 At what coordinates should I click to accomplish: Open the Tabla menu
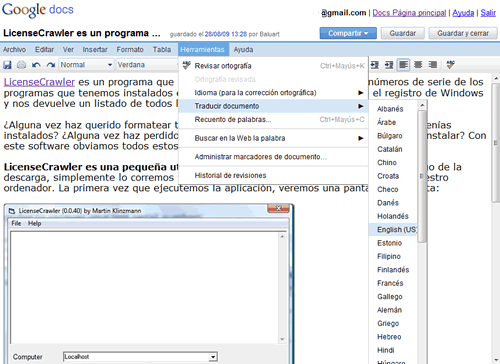coord(162,50)
